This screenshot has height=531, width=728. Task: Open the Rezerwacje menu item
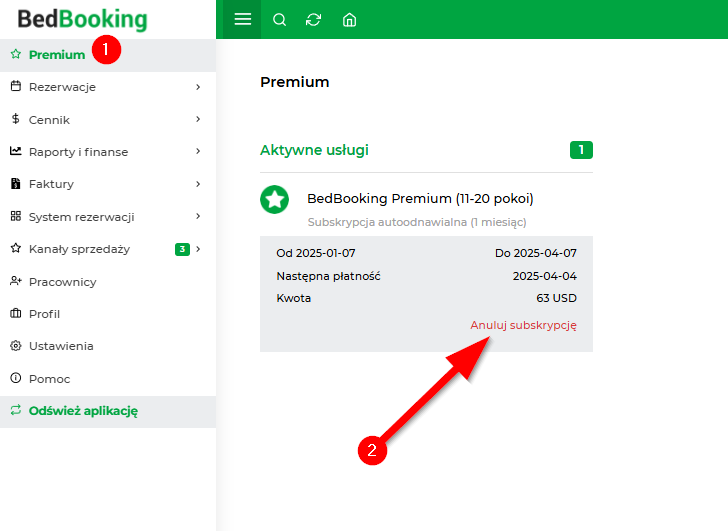pyautogui.click(x=108, y=87)
